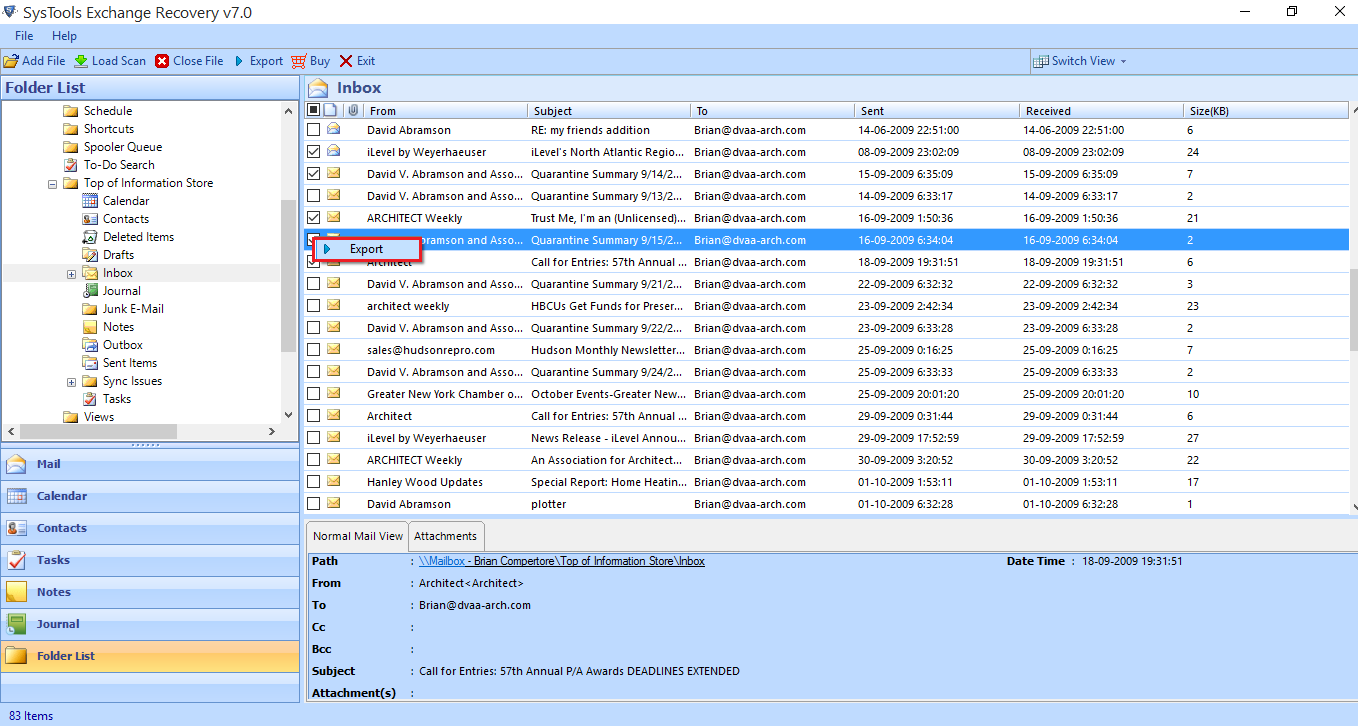Select the Calendar folder icon in tree
This screenshot has height=726, width=1358.
pyautogui.click(x=90, y=201)
